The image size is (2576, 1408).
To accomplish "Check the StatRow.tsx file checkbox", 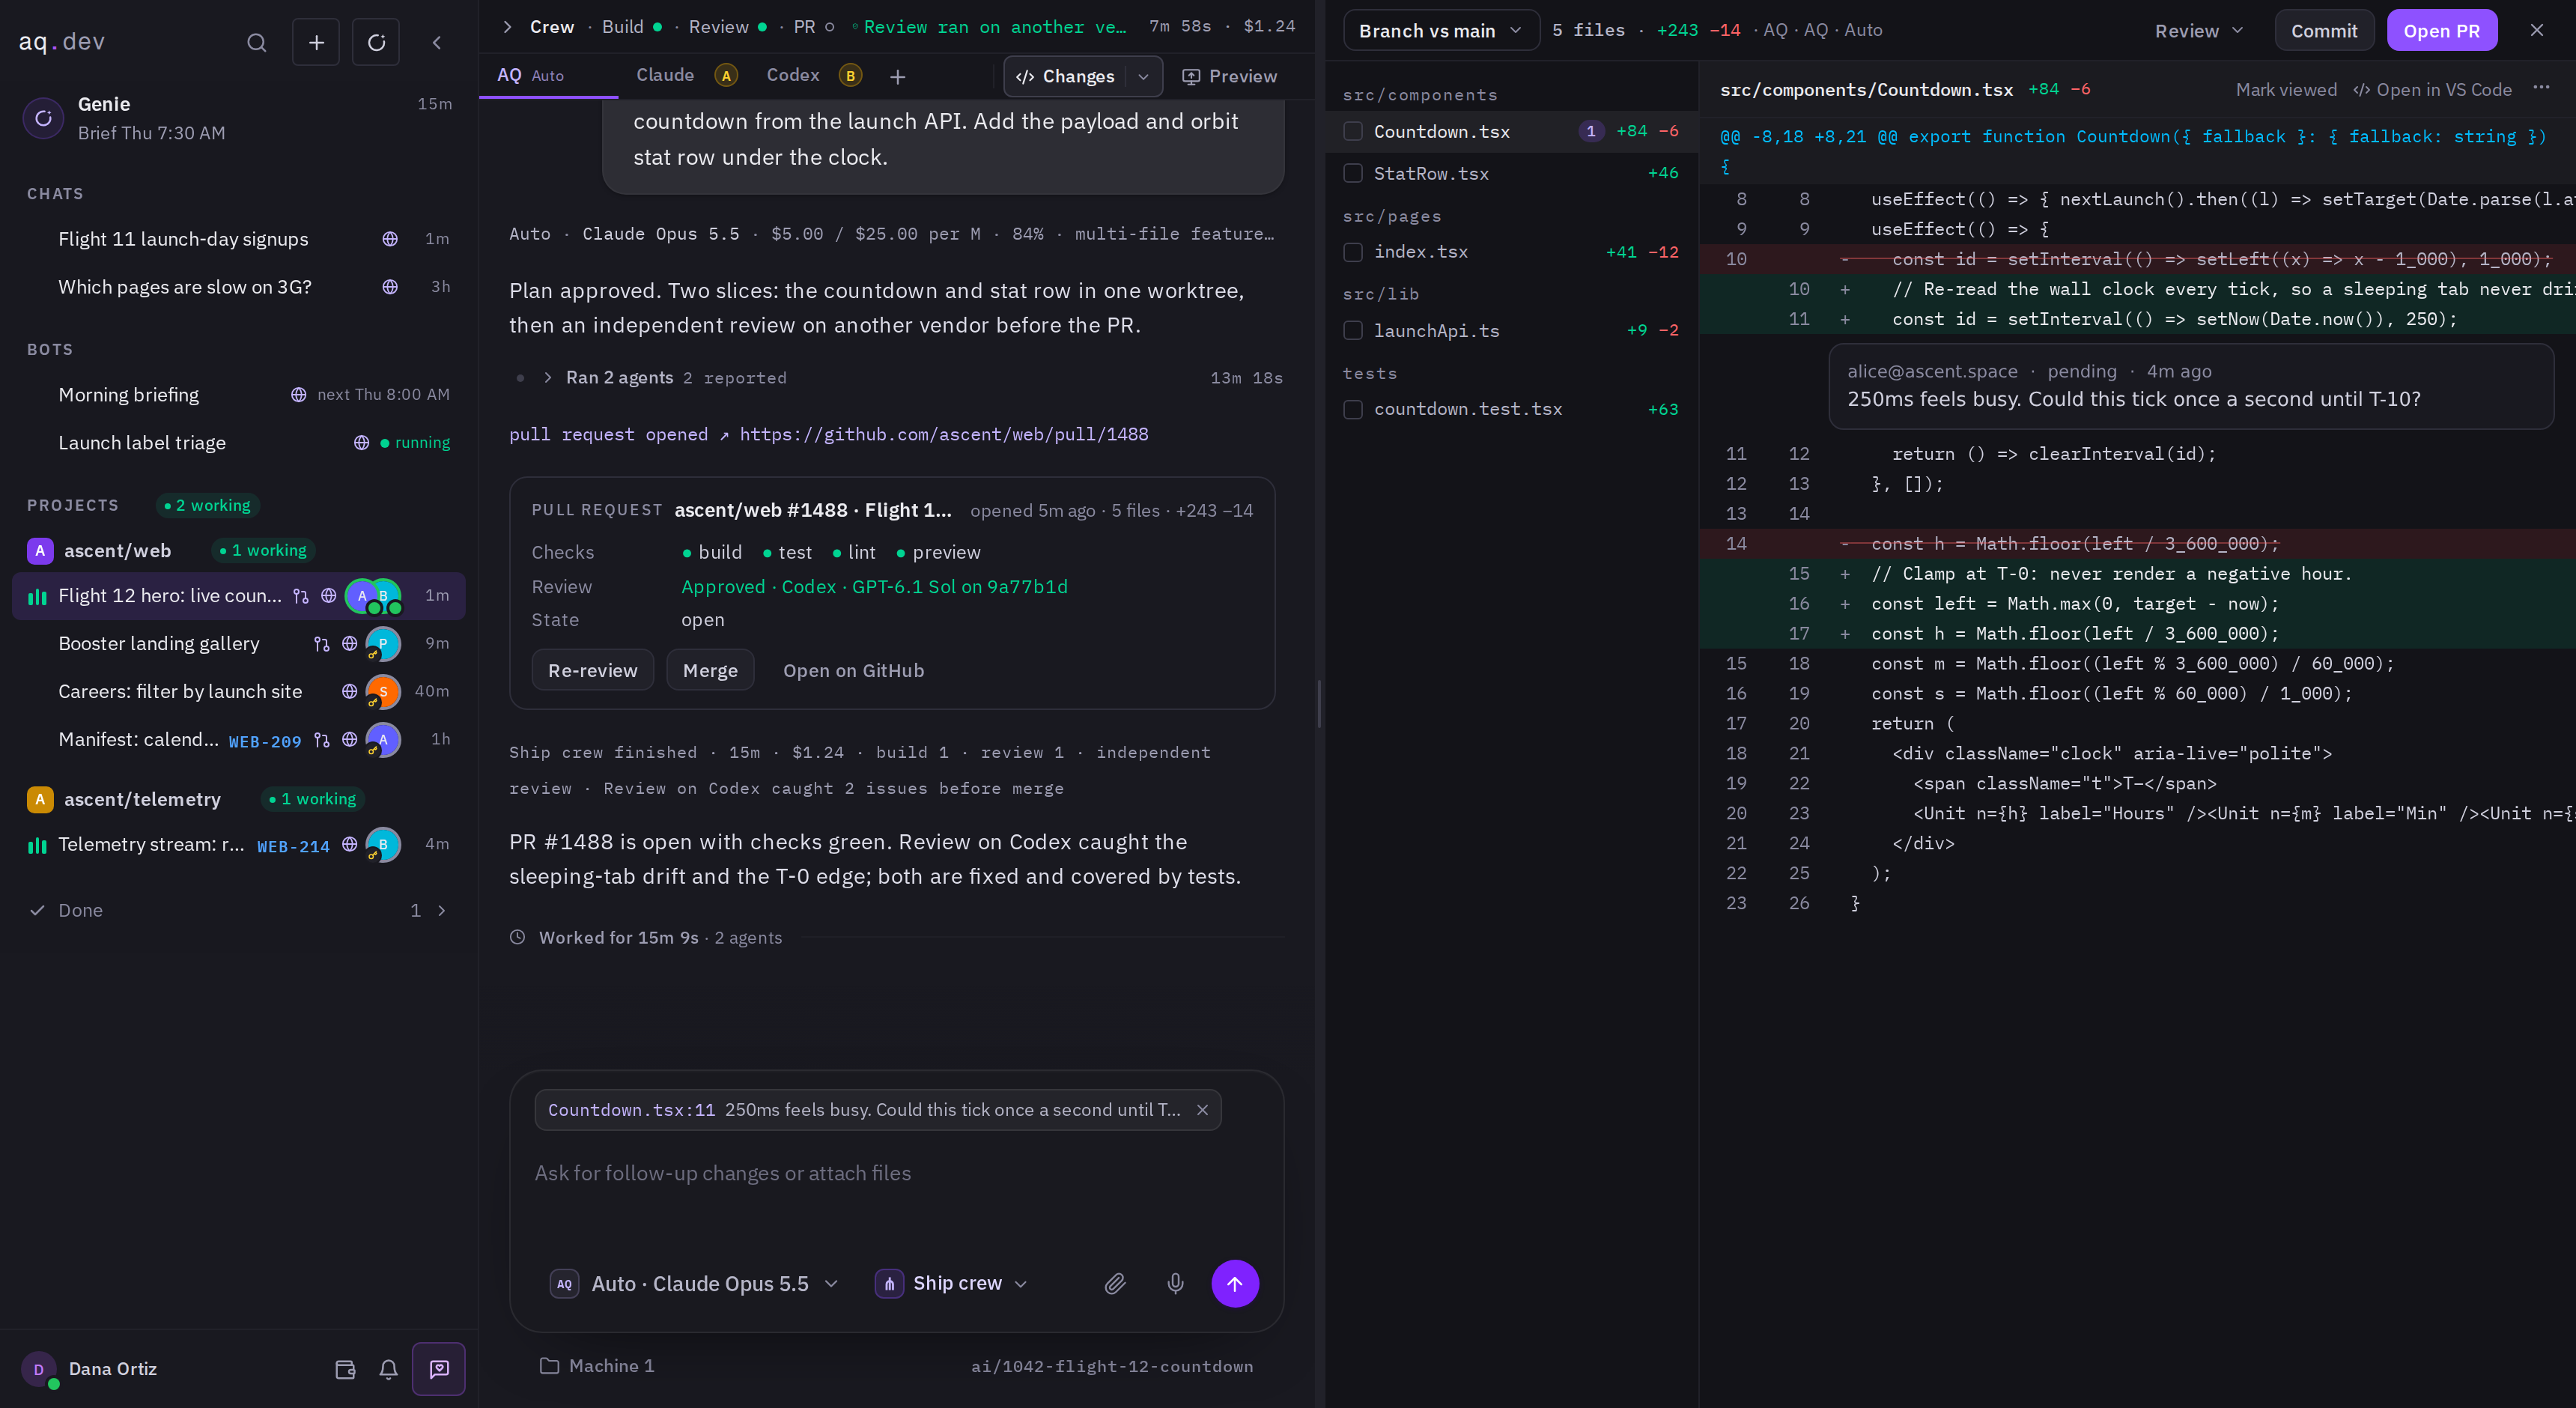I will click(x=1353, y=173).
